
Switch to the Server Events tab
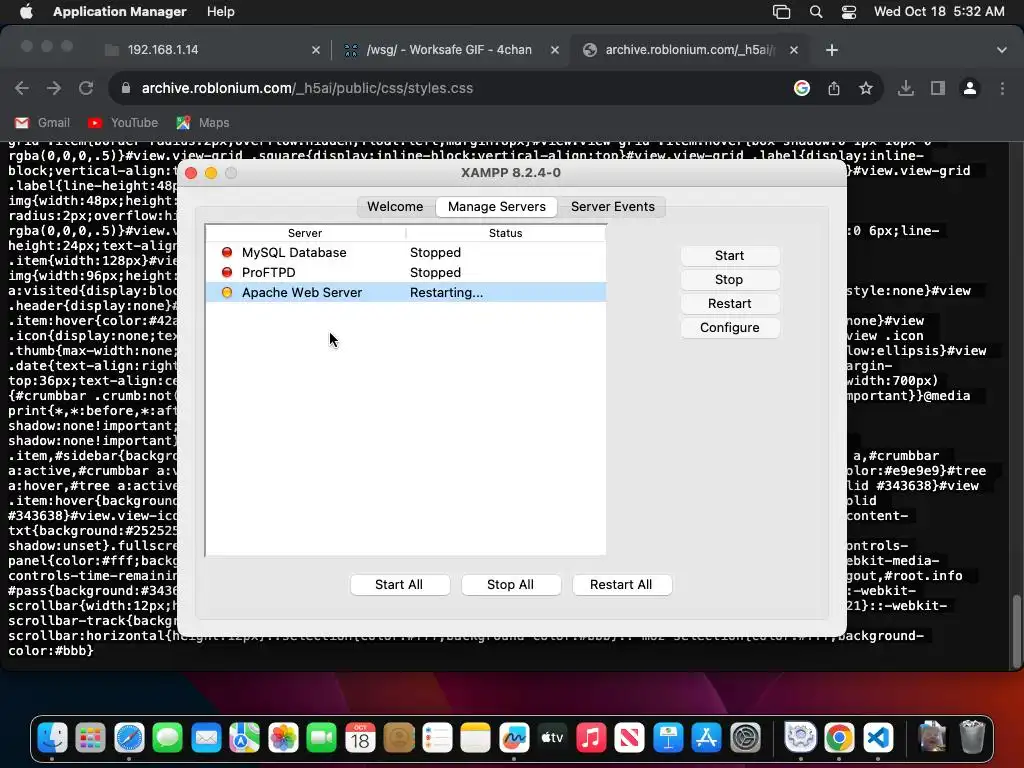pyautogui.click(x=613, y=206)
